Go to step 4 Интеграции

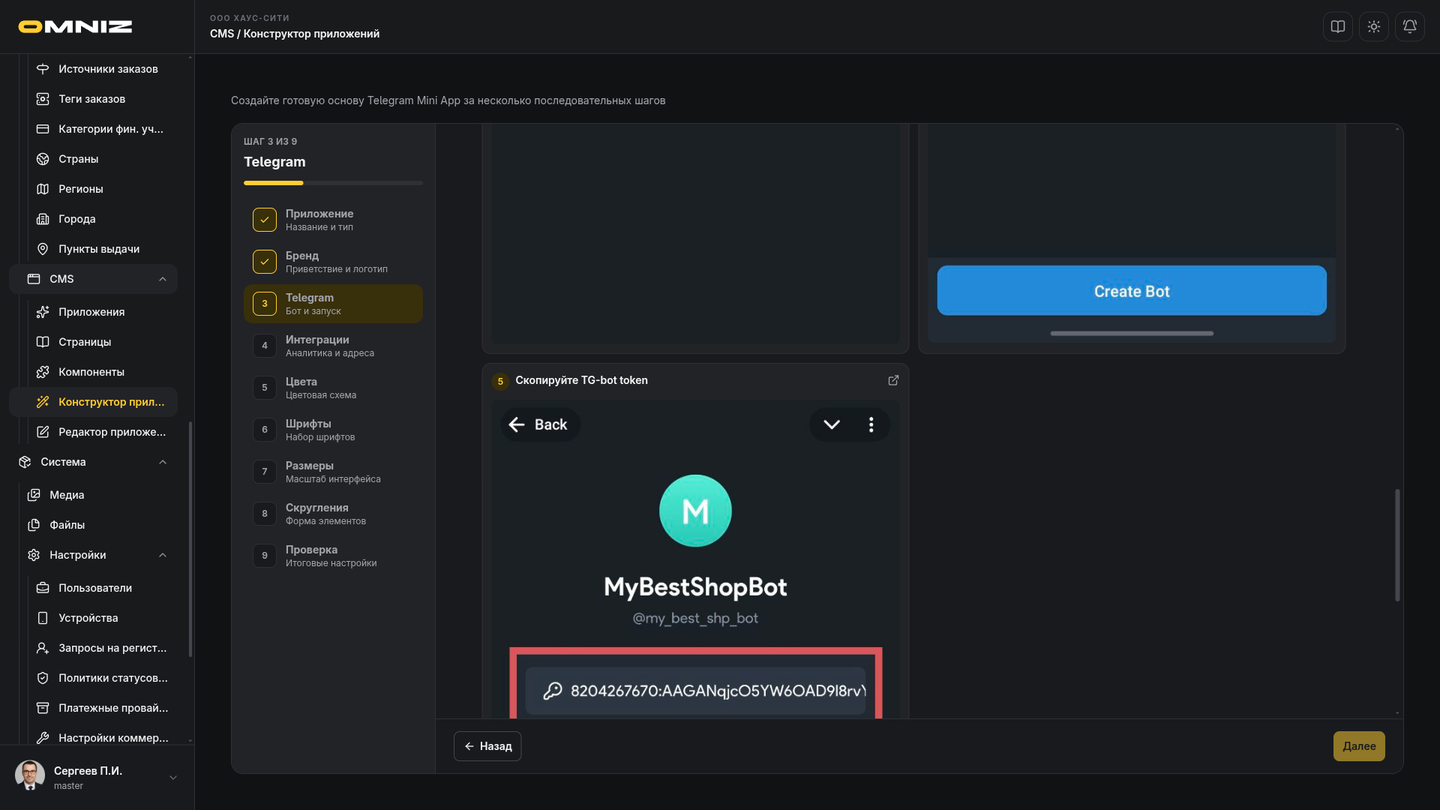333,346
